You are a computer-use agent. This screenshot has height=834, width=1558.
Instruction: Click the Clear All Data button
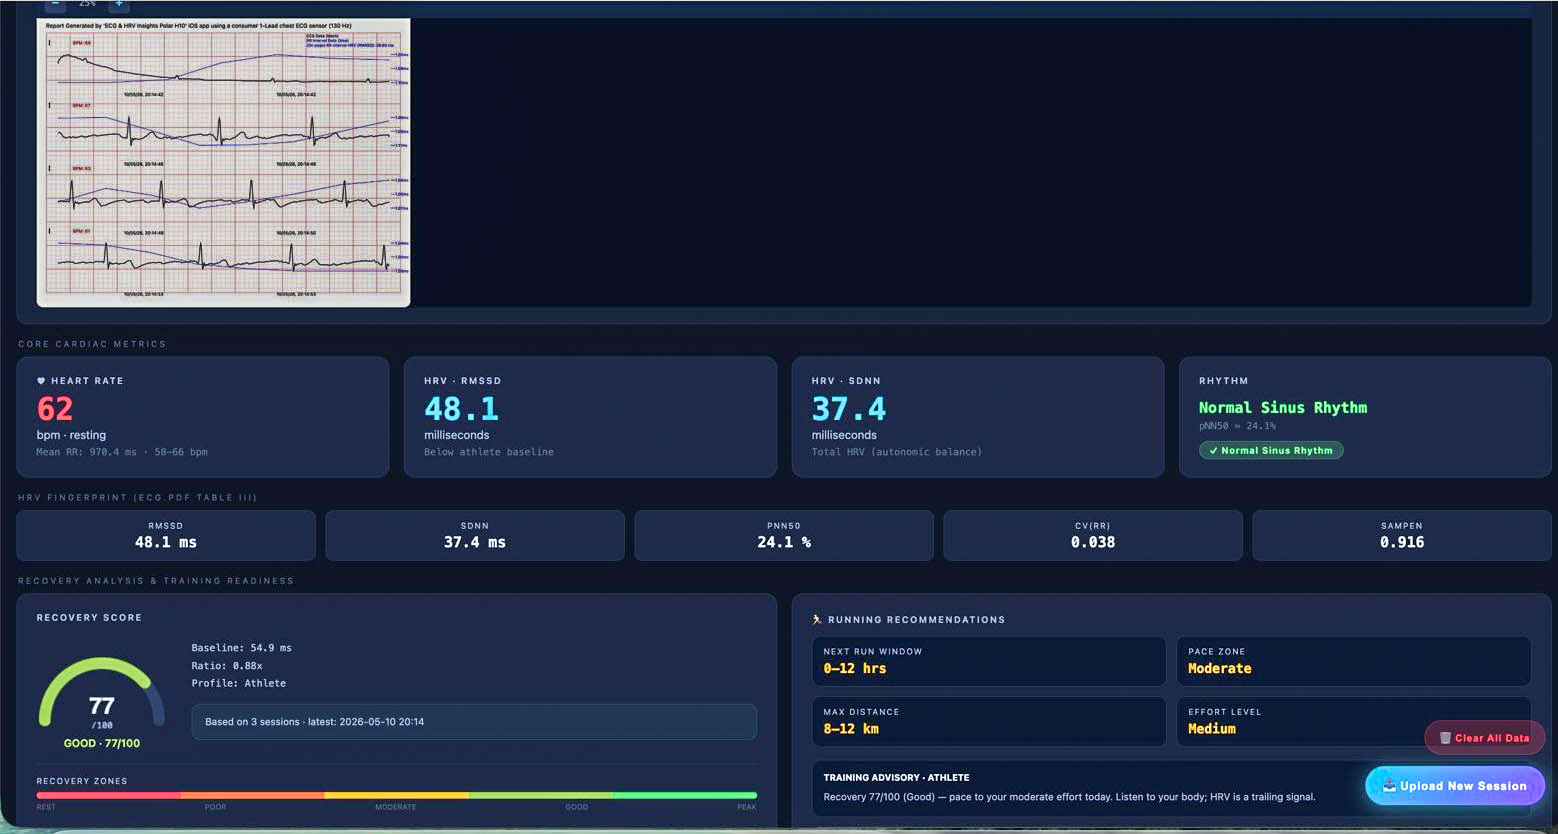pos(1485,738)
